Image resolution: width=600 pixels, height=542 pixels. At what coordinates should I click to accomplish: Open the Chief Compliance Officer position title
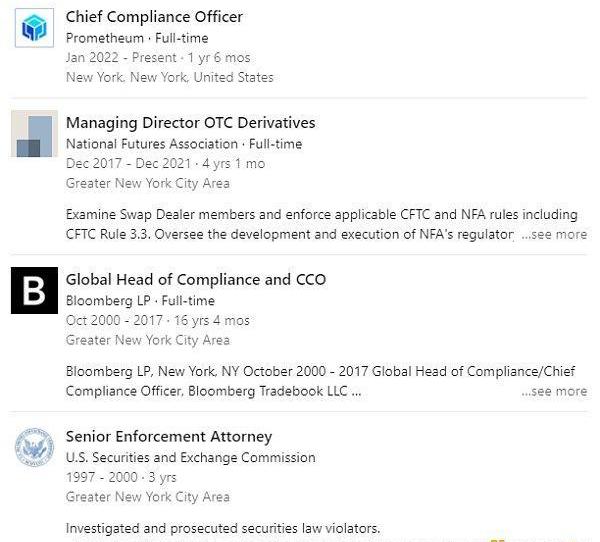point(154,17)
